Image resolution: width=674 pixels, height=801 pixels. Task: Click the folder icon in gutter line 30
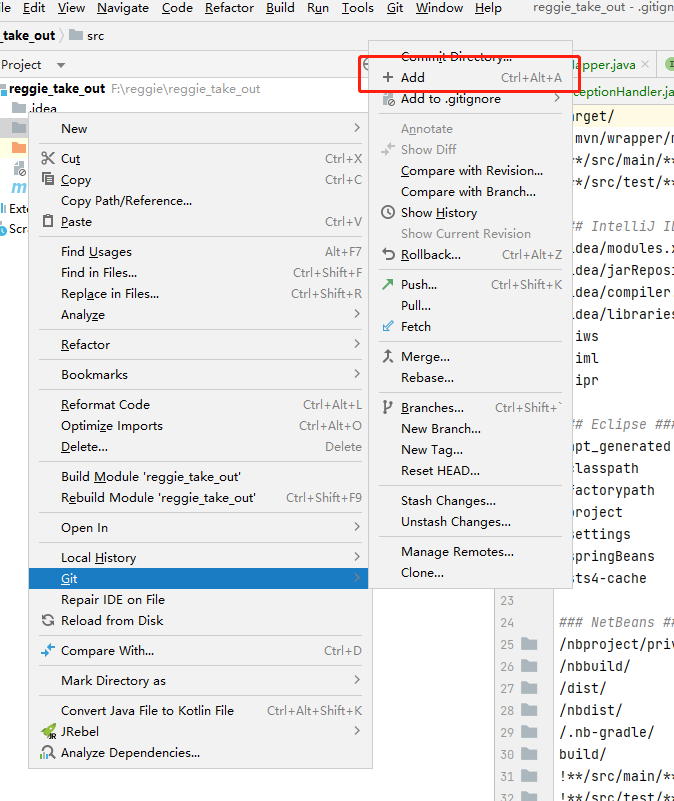529,753
